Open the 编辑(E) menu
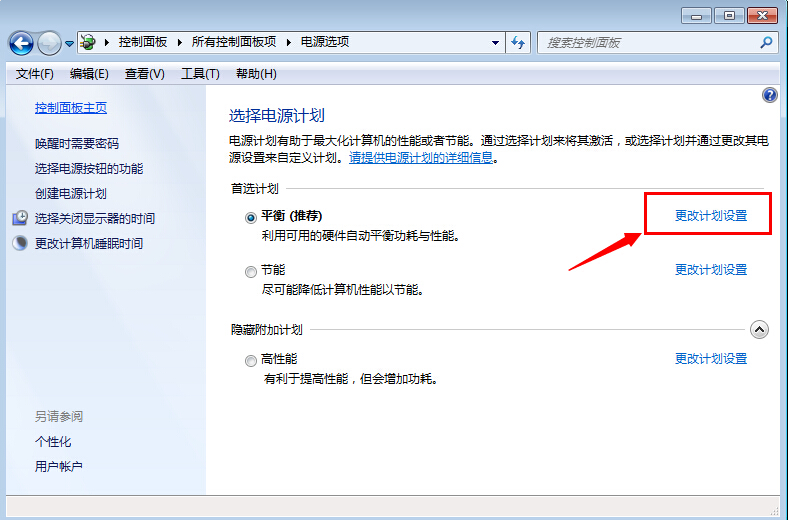788x520 pixels. pyautogui.click(x=89, y=74)
